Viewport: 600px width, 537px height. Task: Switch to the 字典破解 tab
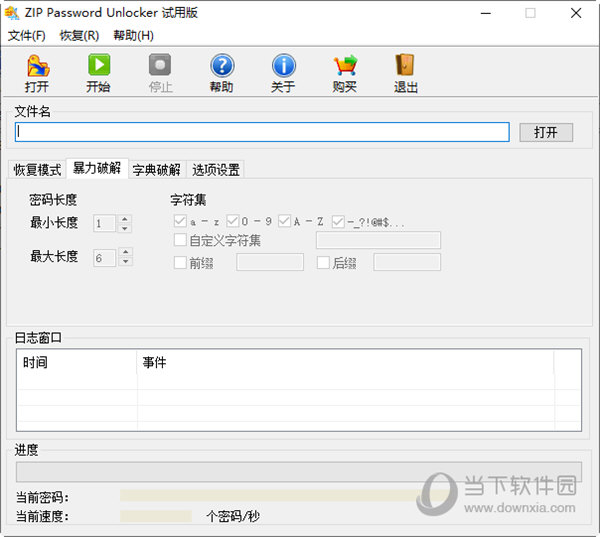tap(157, 170)
